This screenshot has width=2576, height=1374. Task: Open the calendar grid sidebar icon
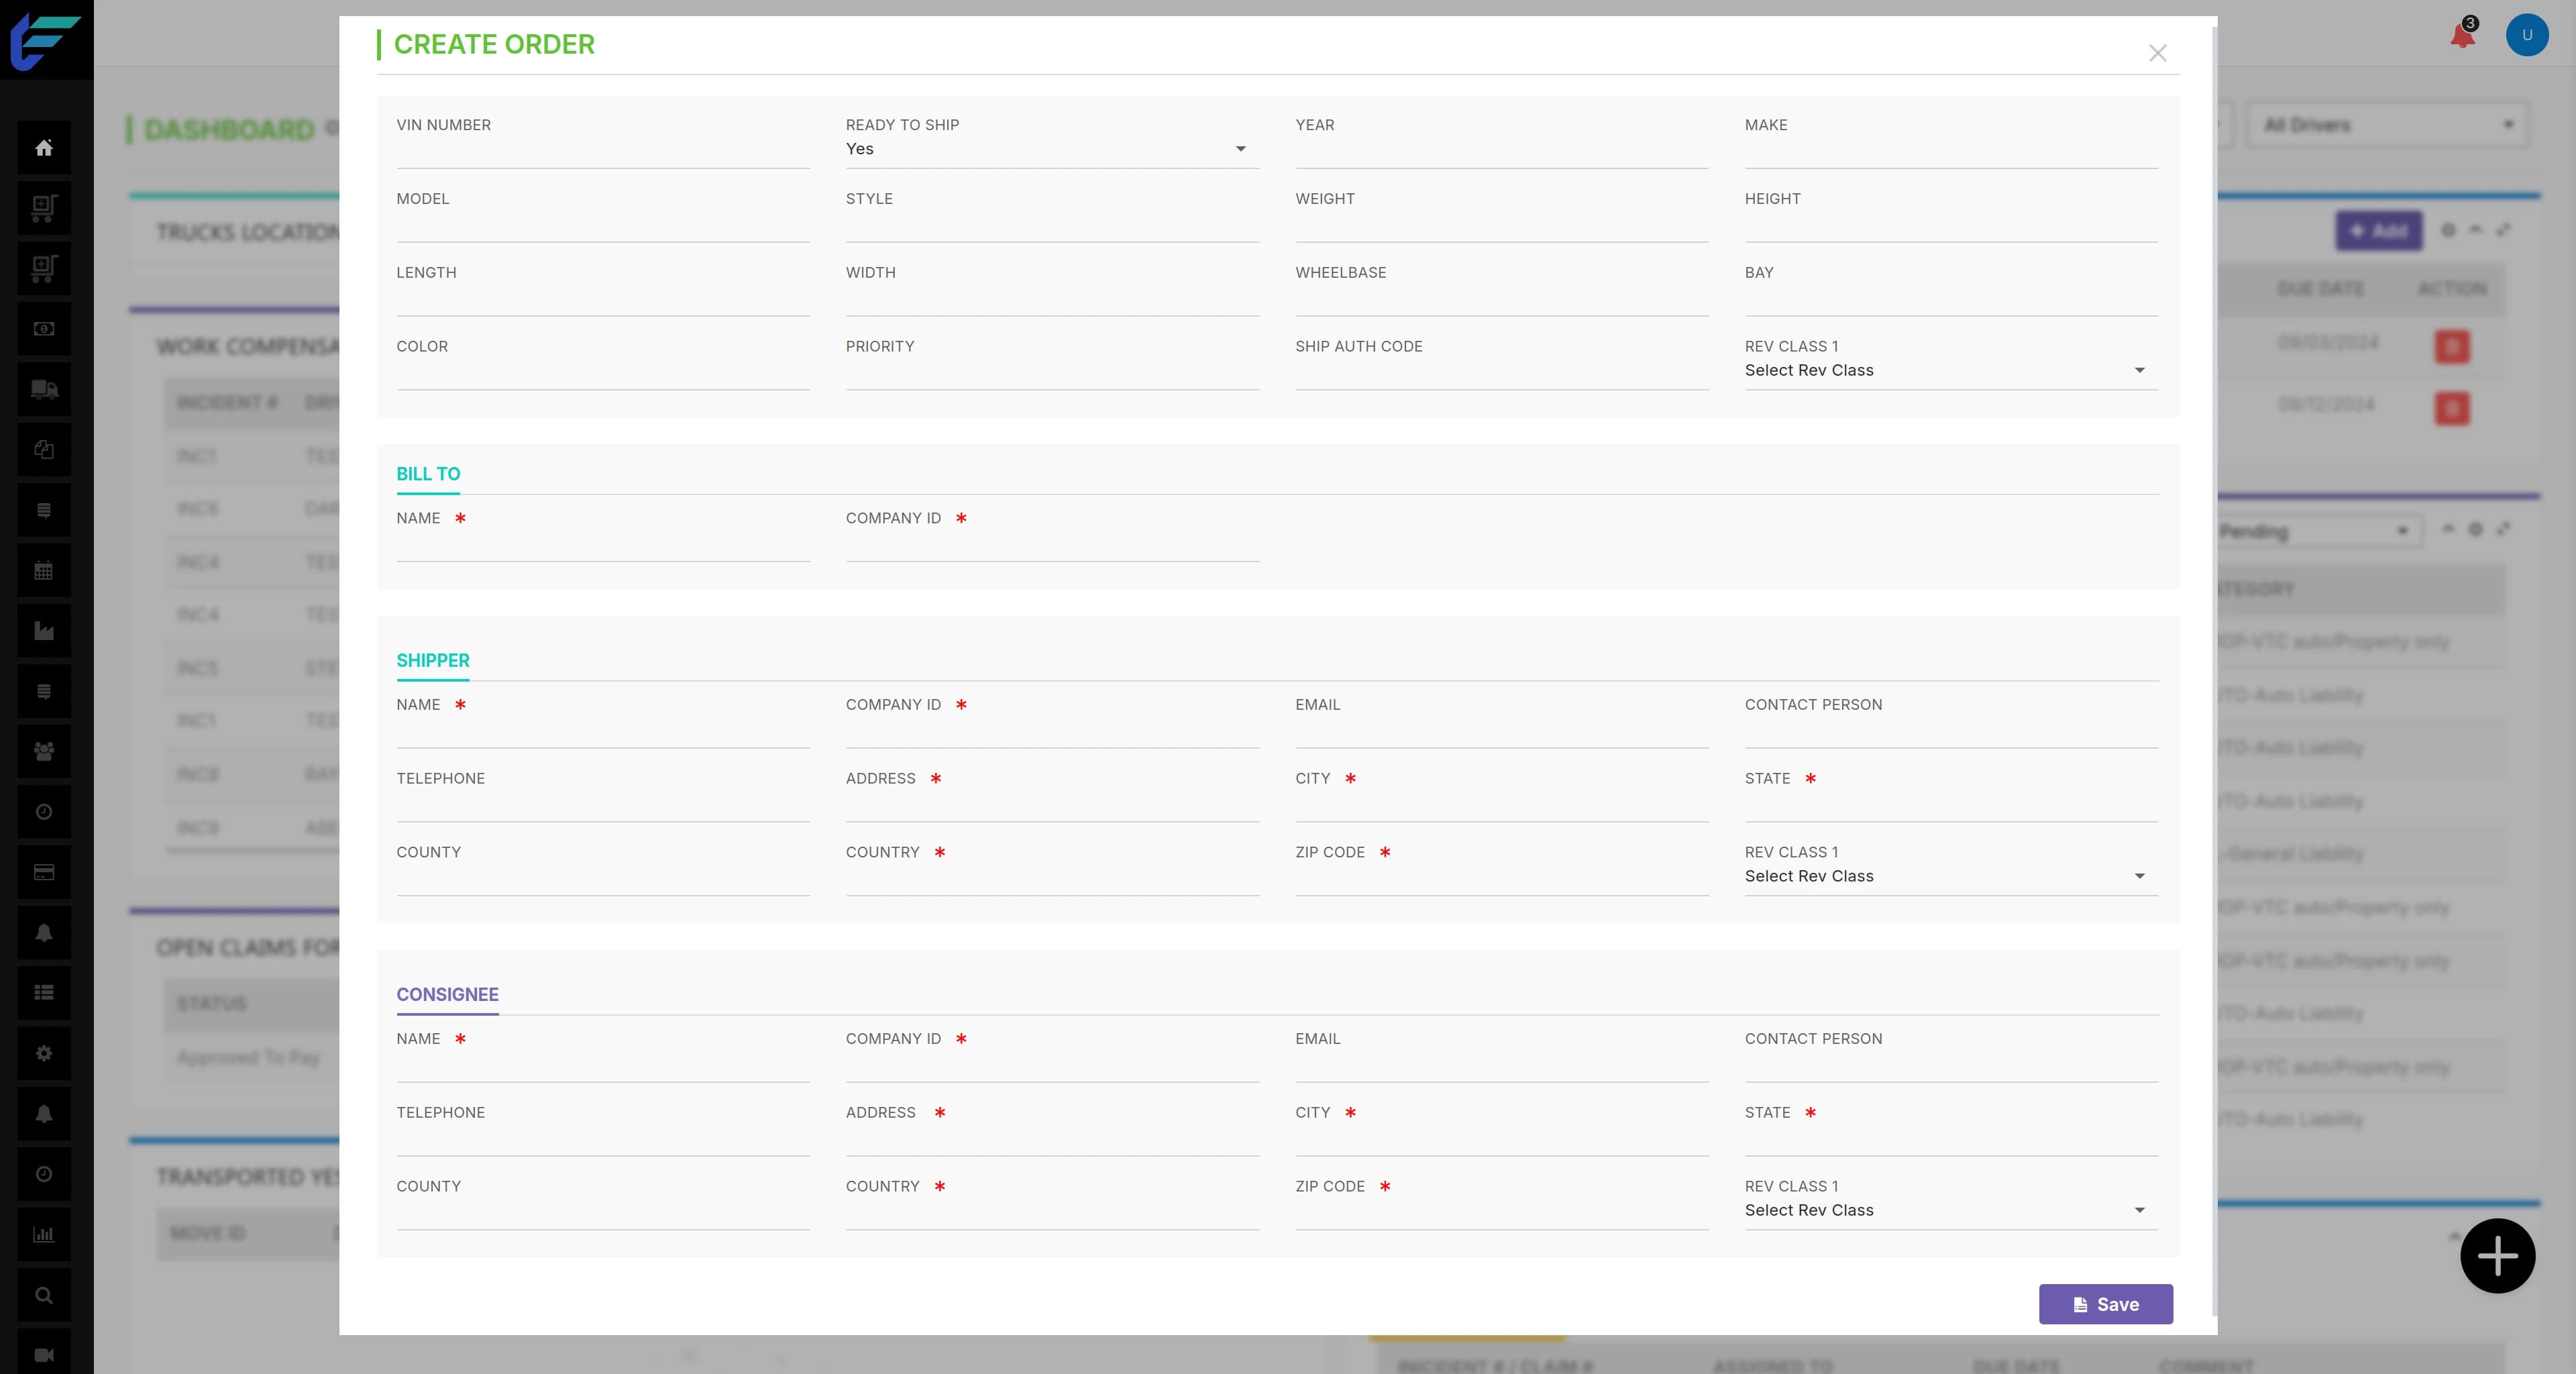tap(44, 571)
